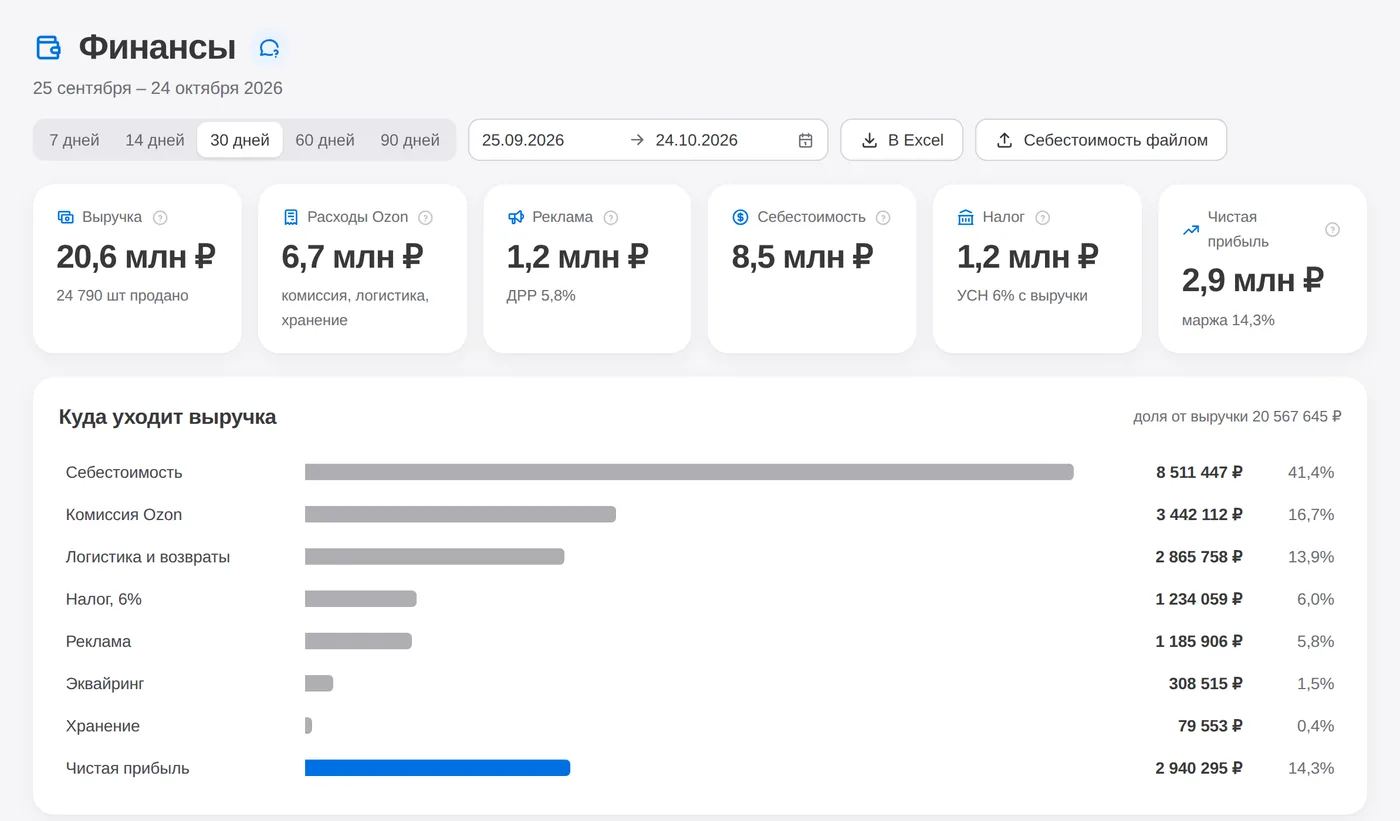Click the Хранение row label
This screenshot has width=1400, height=821.
tap(103, 726)
